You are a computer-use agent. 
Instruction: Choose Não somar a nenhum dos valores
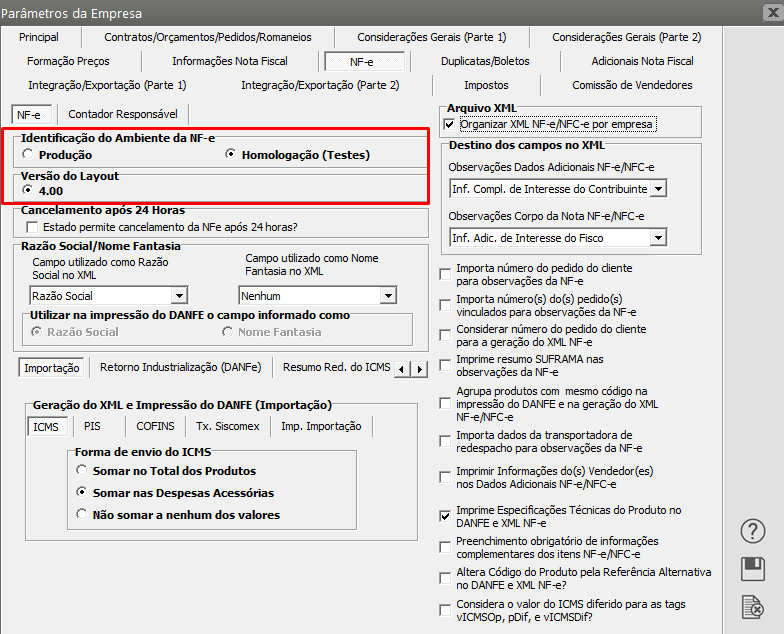click(x=82, y=514)
